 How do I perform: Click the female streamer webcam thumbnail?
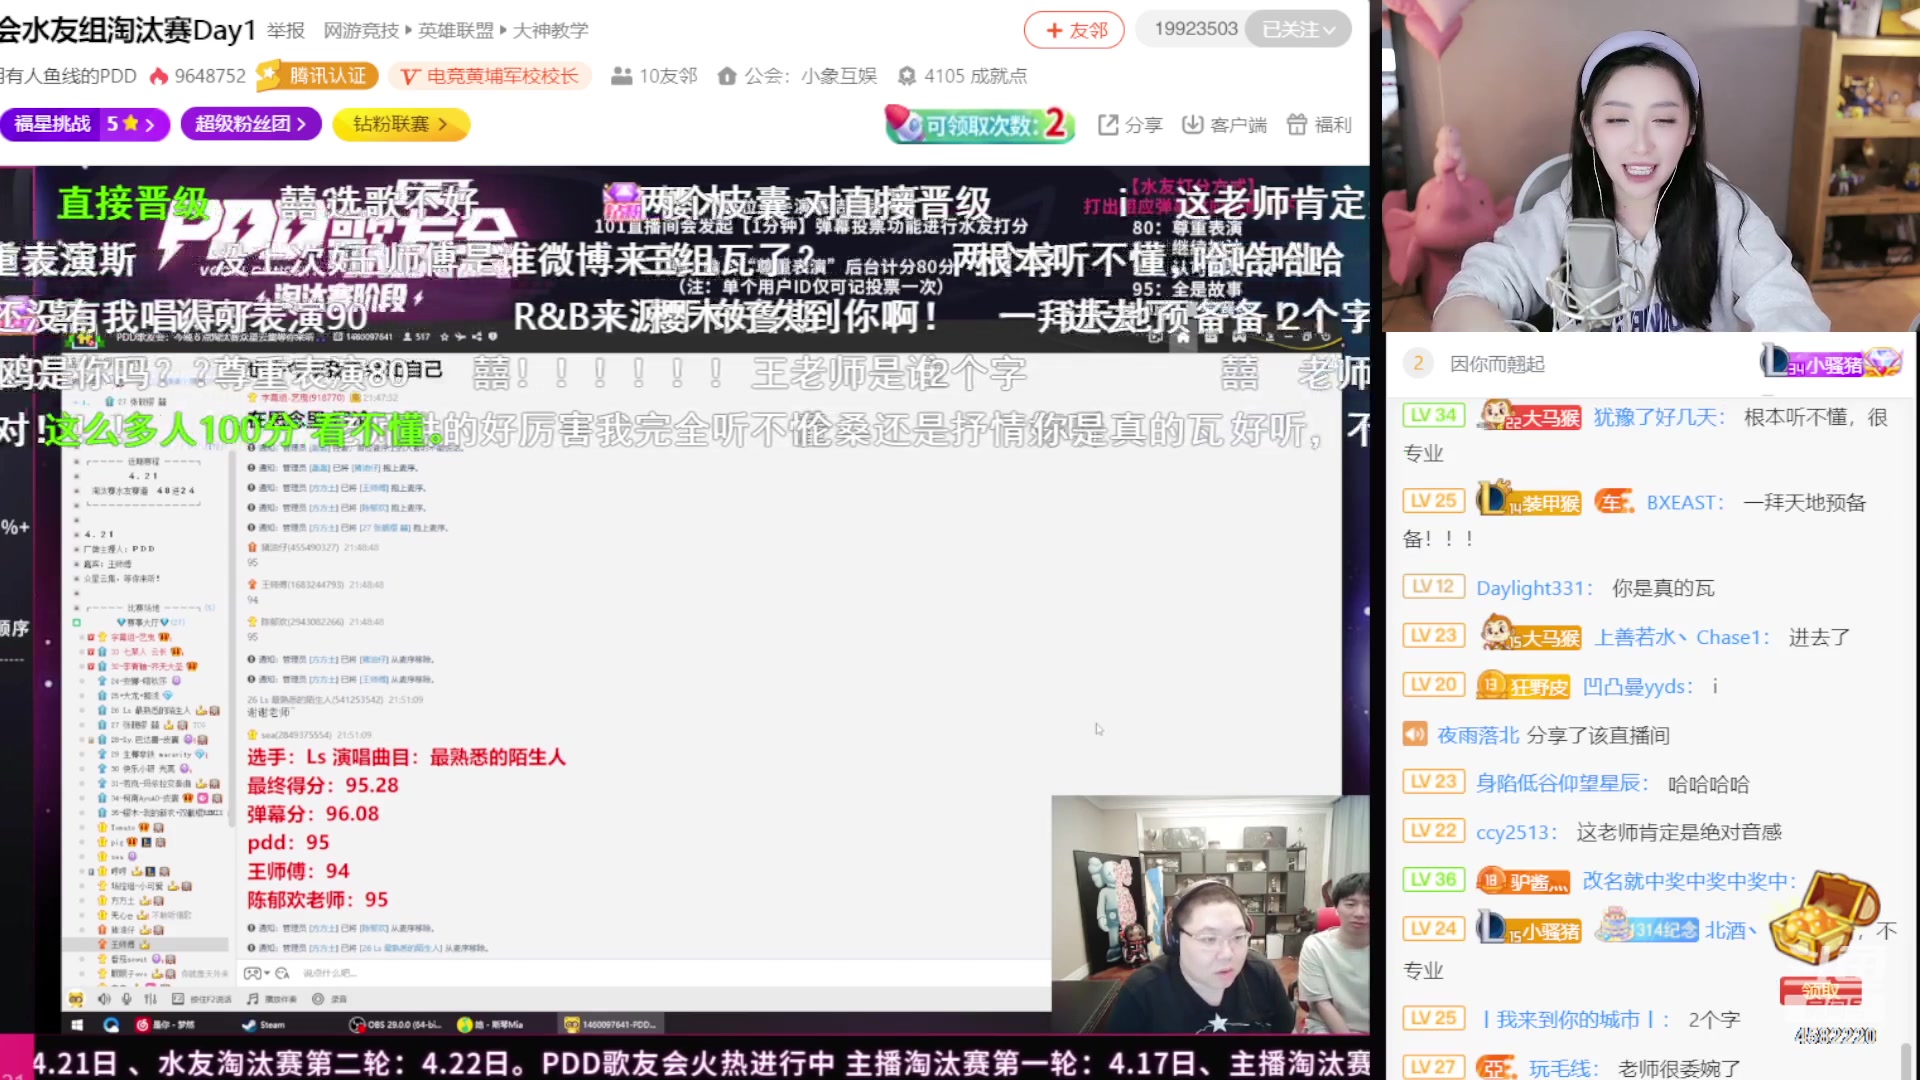[1650, 166]
